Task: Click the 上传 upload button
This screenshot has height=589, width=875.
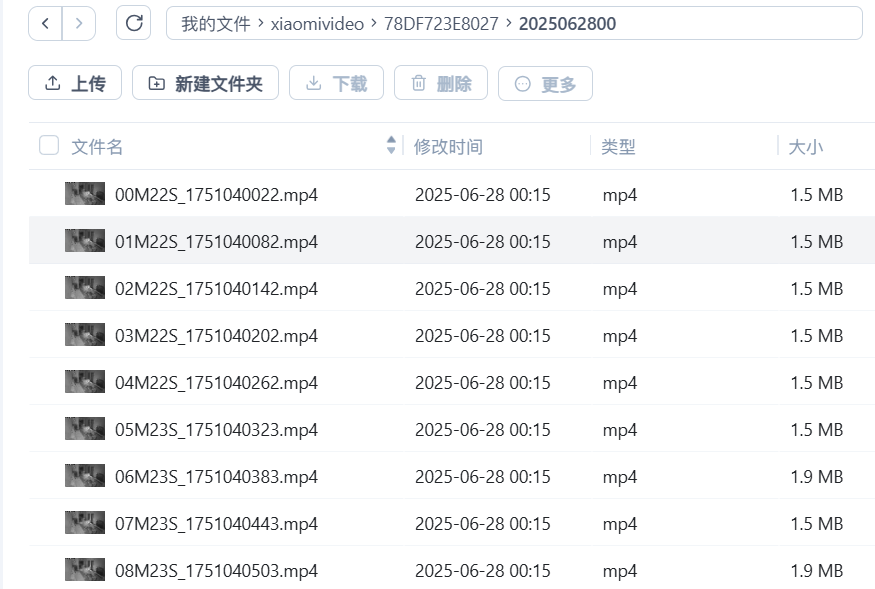Action: [x=75, y=83]
